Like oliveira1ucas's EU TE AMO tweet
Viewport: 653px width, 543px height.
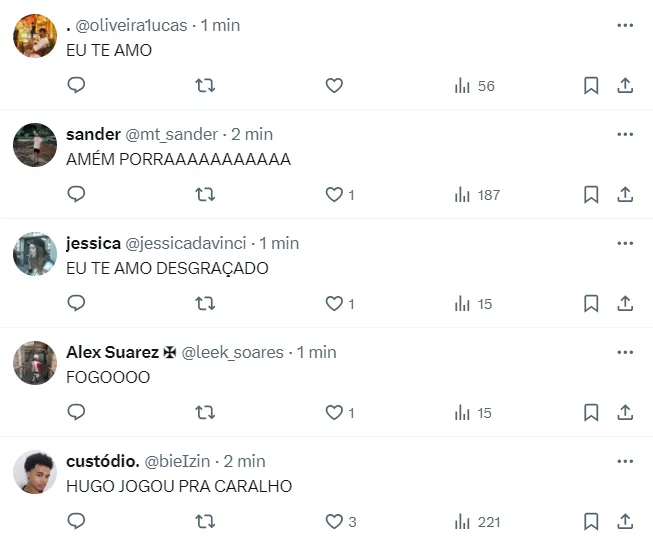pyautogui.click(x=334, y=86)
